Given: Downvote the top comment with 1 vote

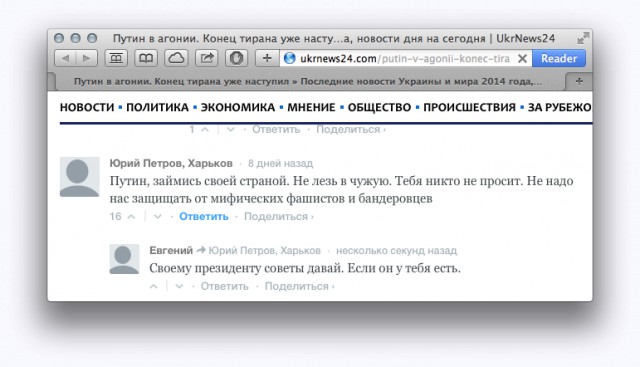Looking at the screenshot, I should [x=231, y=130].
